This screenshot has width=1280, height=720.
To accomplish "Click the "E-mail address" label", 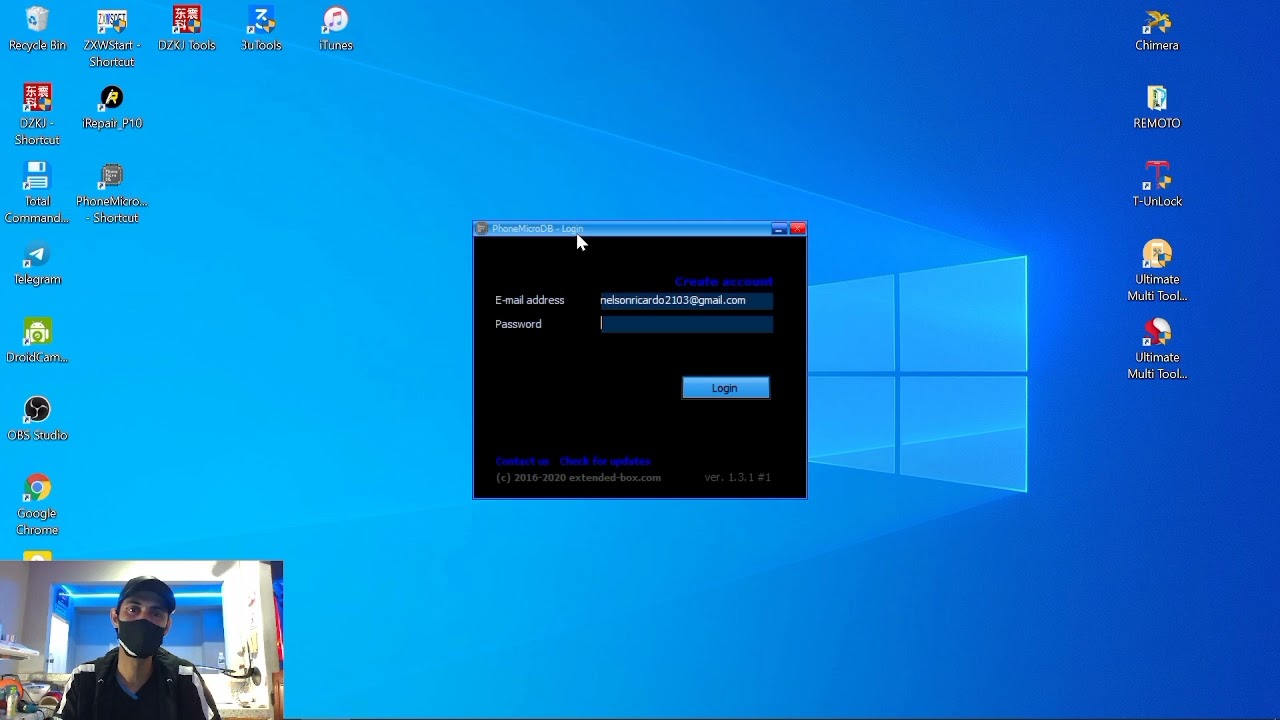I will click(530, 300).
